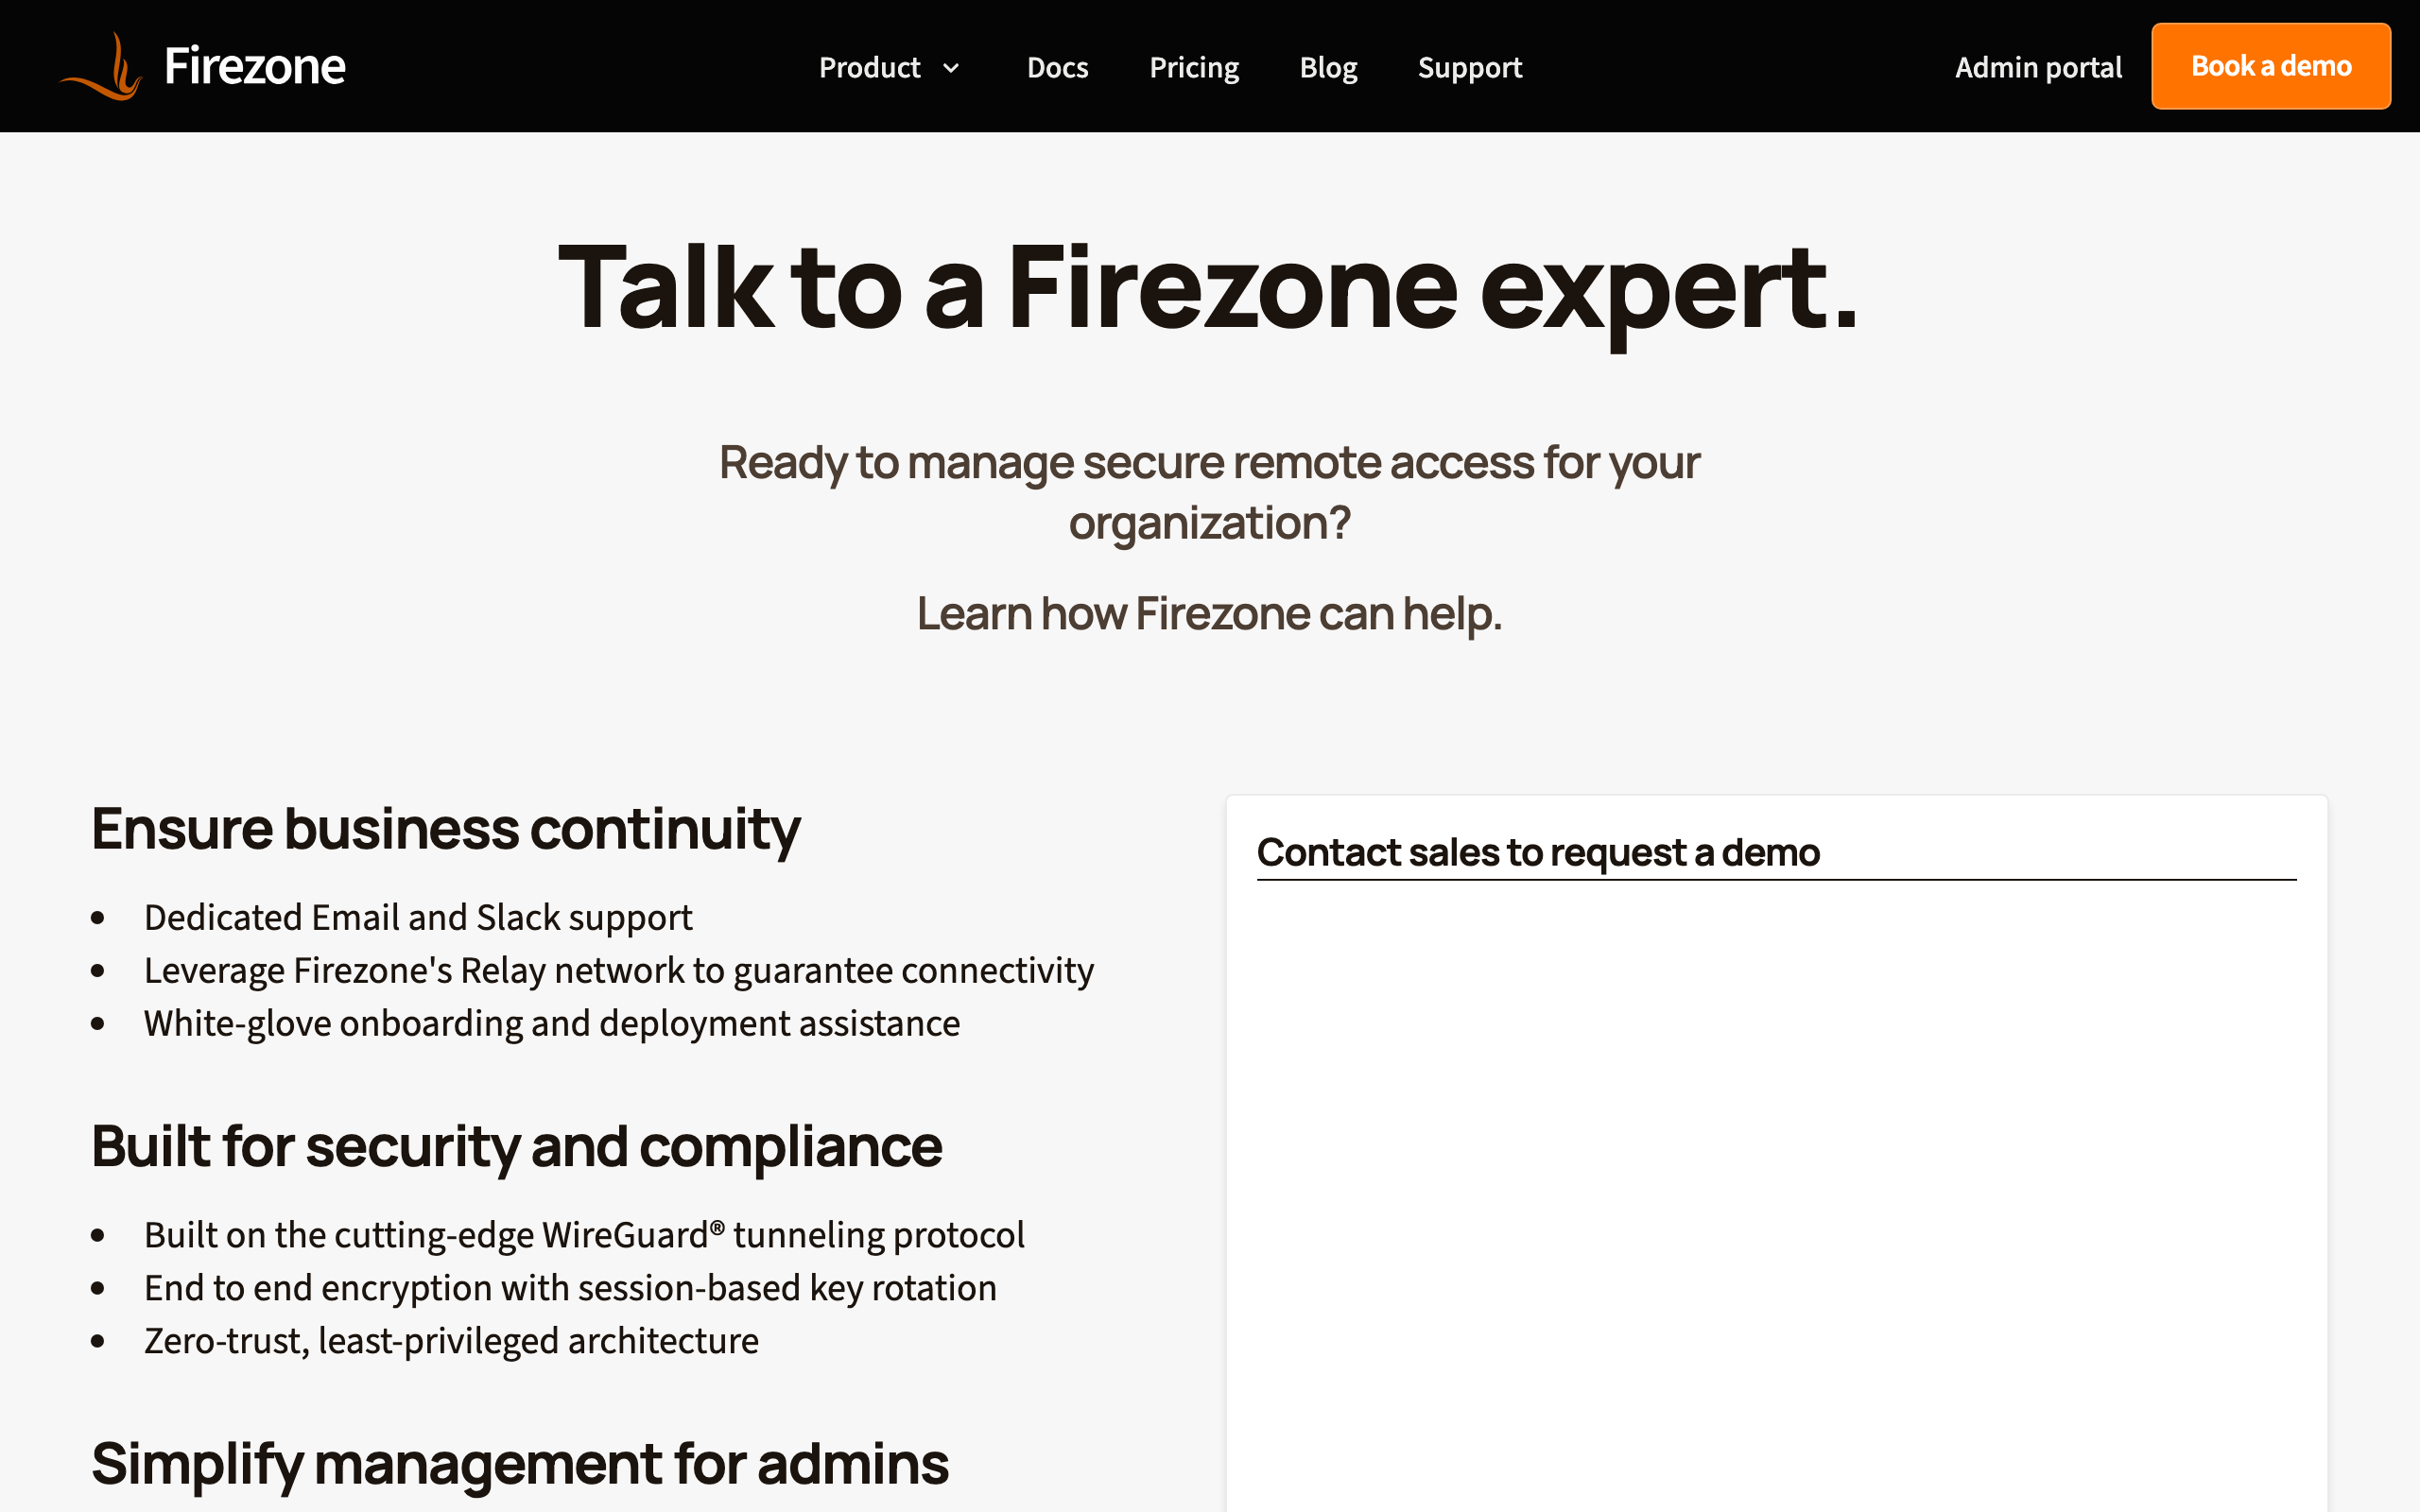Click the Zero-trust least-privileged architecture bullet
This screenshot has height=1512, width=2420.
pos(451,1341)
